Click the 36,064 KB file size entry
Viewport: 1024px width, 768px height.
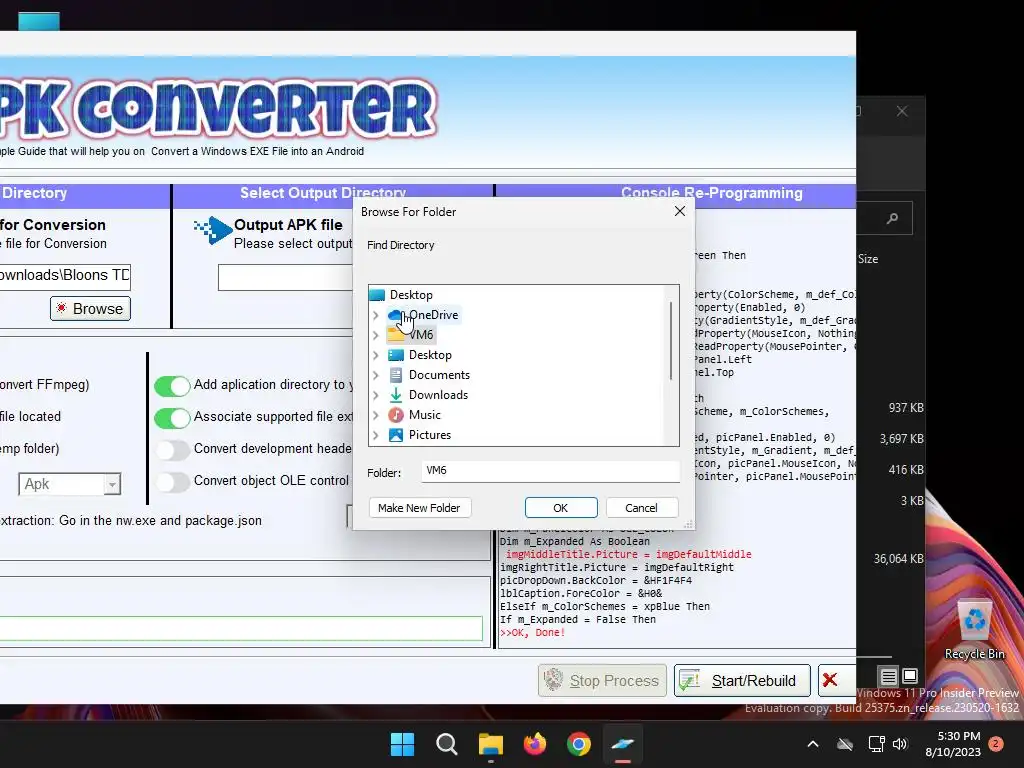(899, 559)
